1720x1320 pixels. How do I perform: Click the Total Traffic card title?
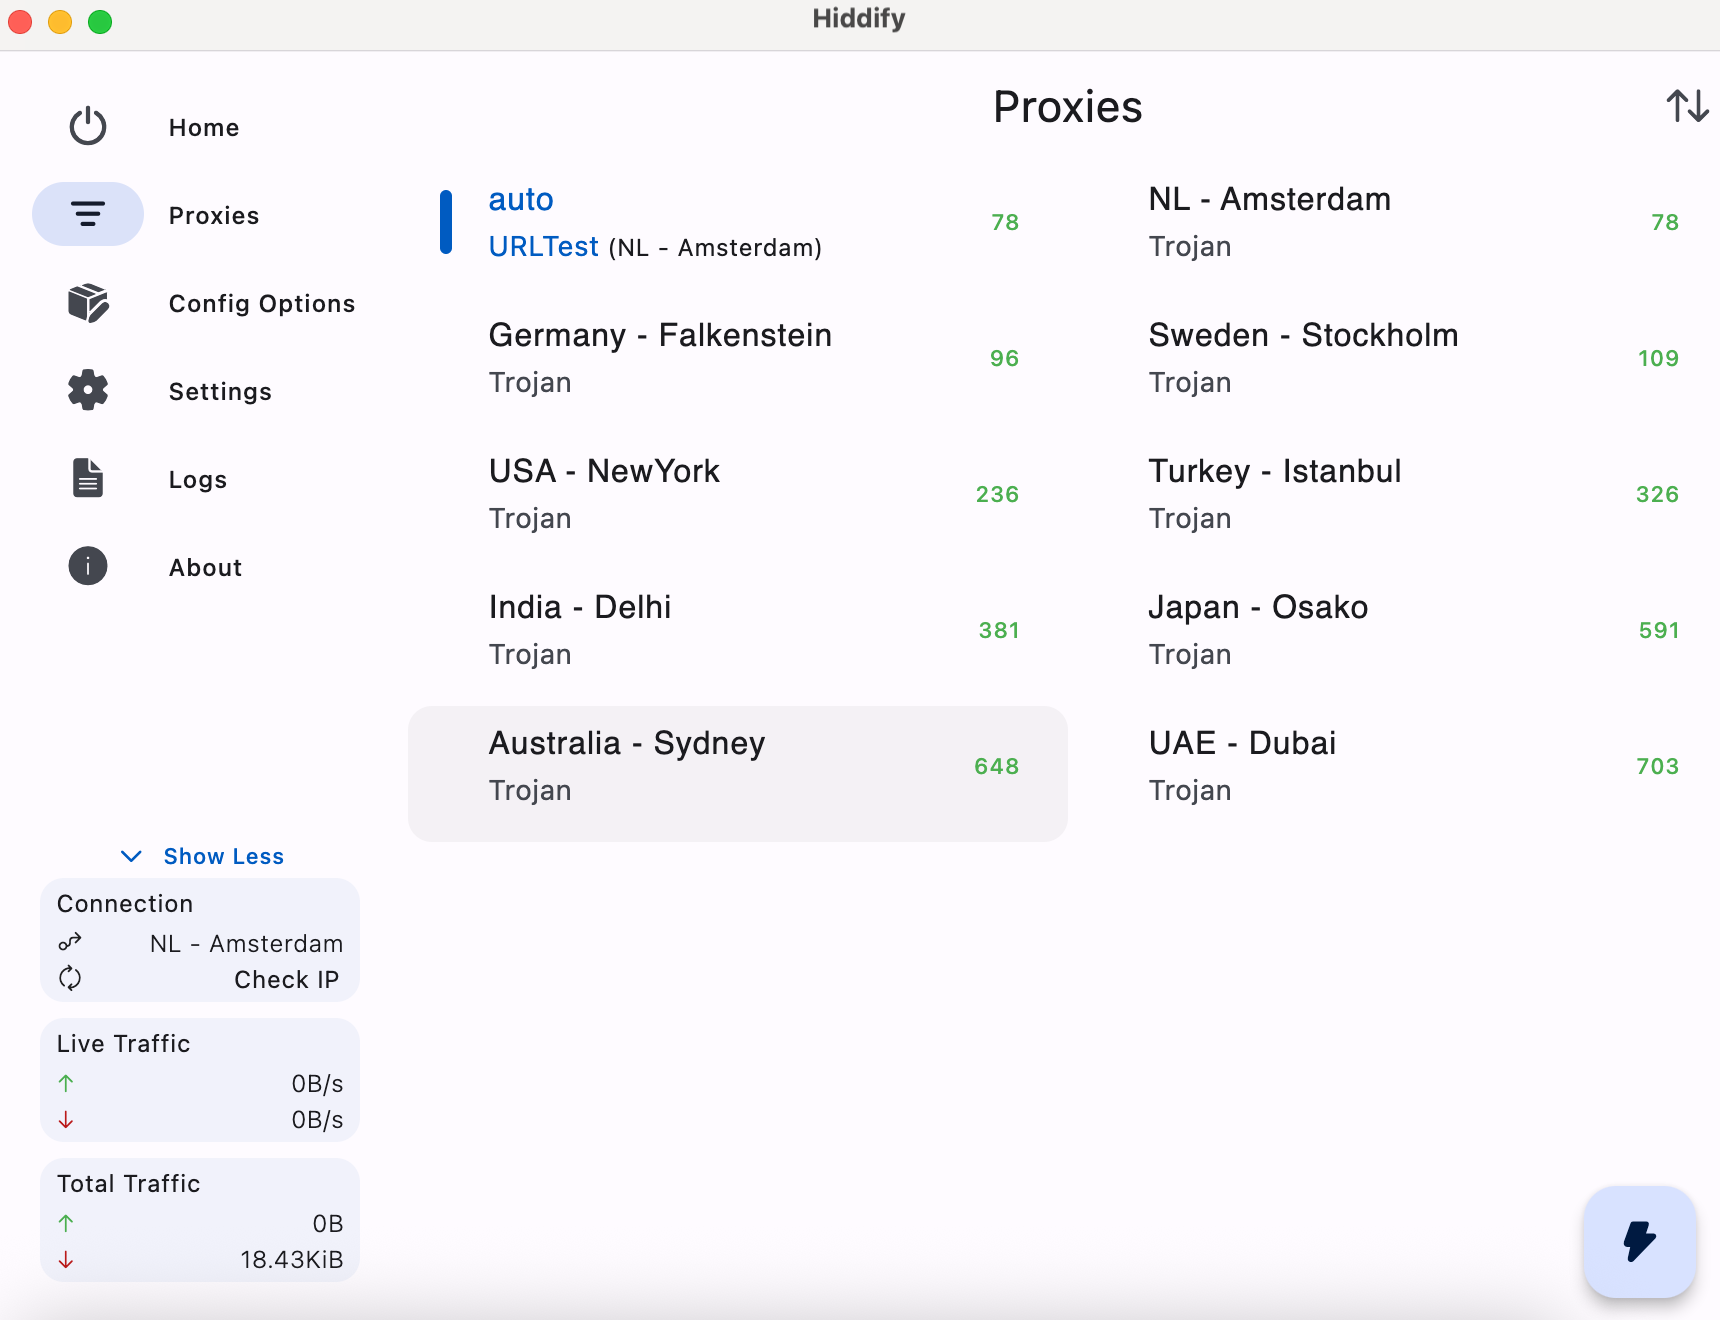(x=129, y=1184)
